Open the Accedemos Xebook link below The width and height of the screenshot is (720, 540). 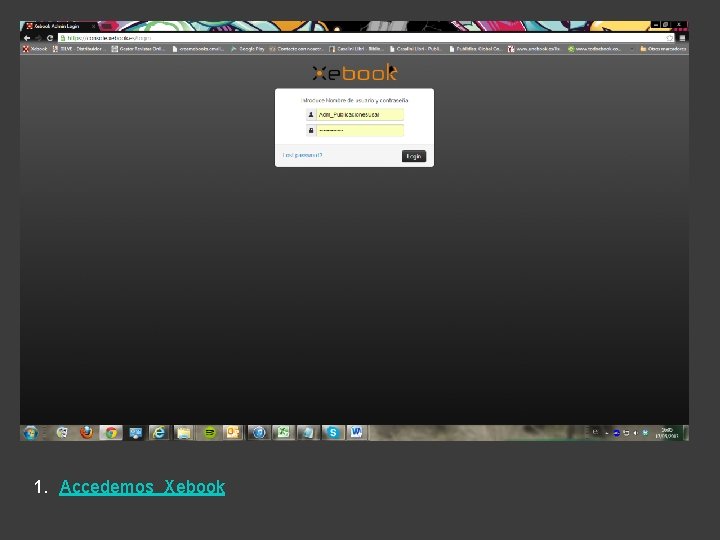pos(142,487)
